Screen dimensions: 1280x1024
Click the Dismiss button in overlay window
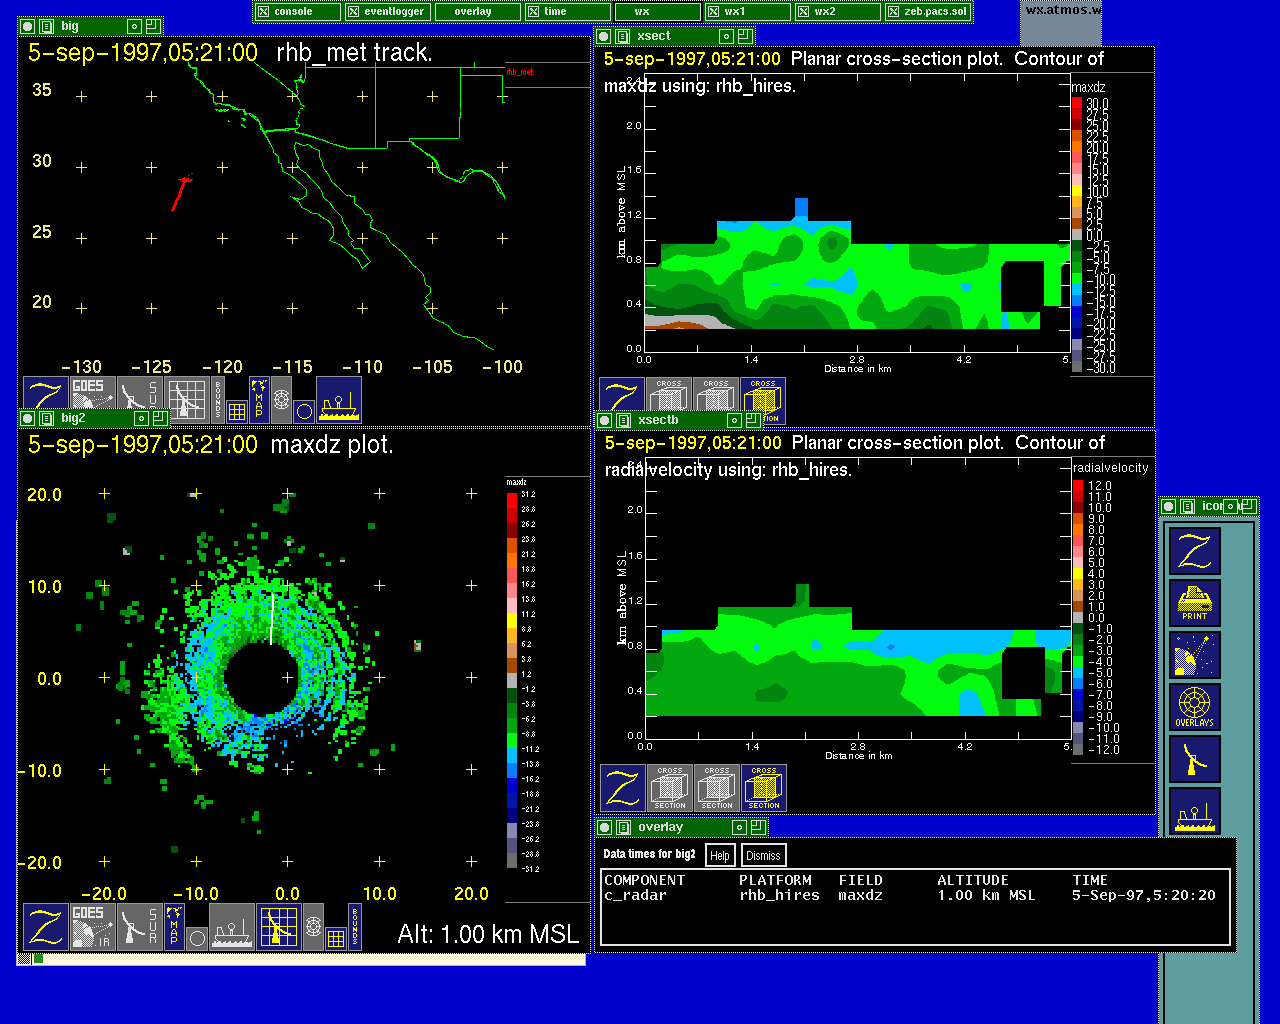pos(763,856)
